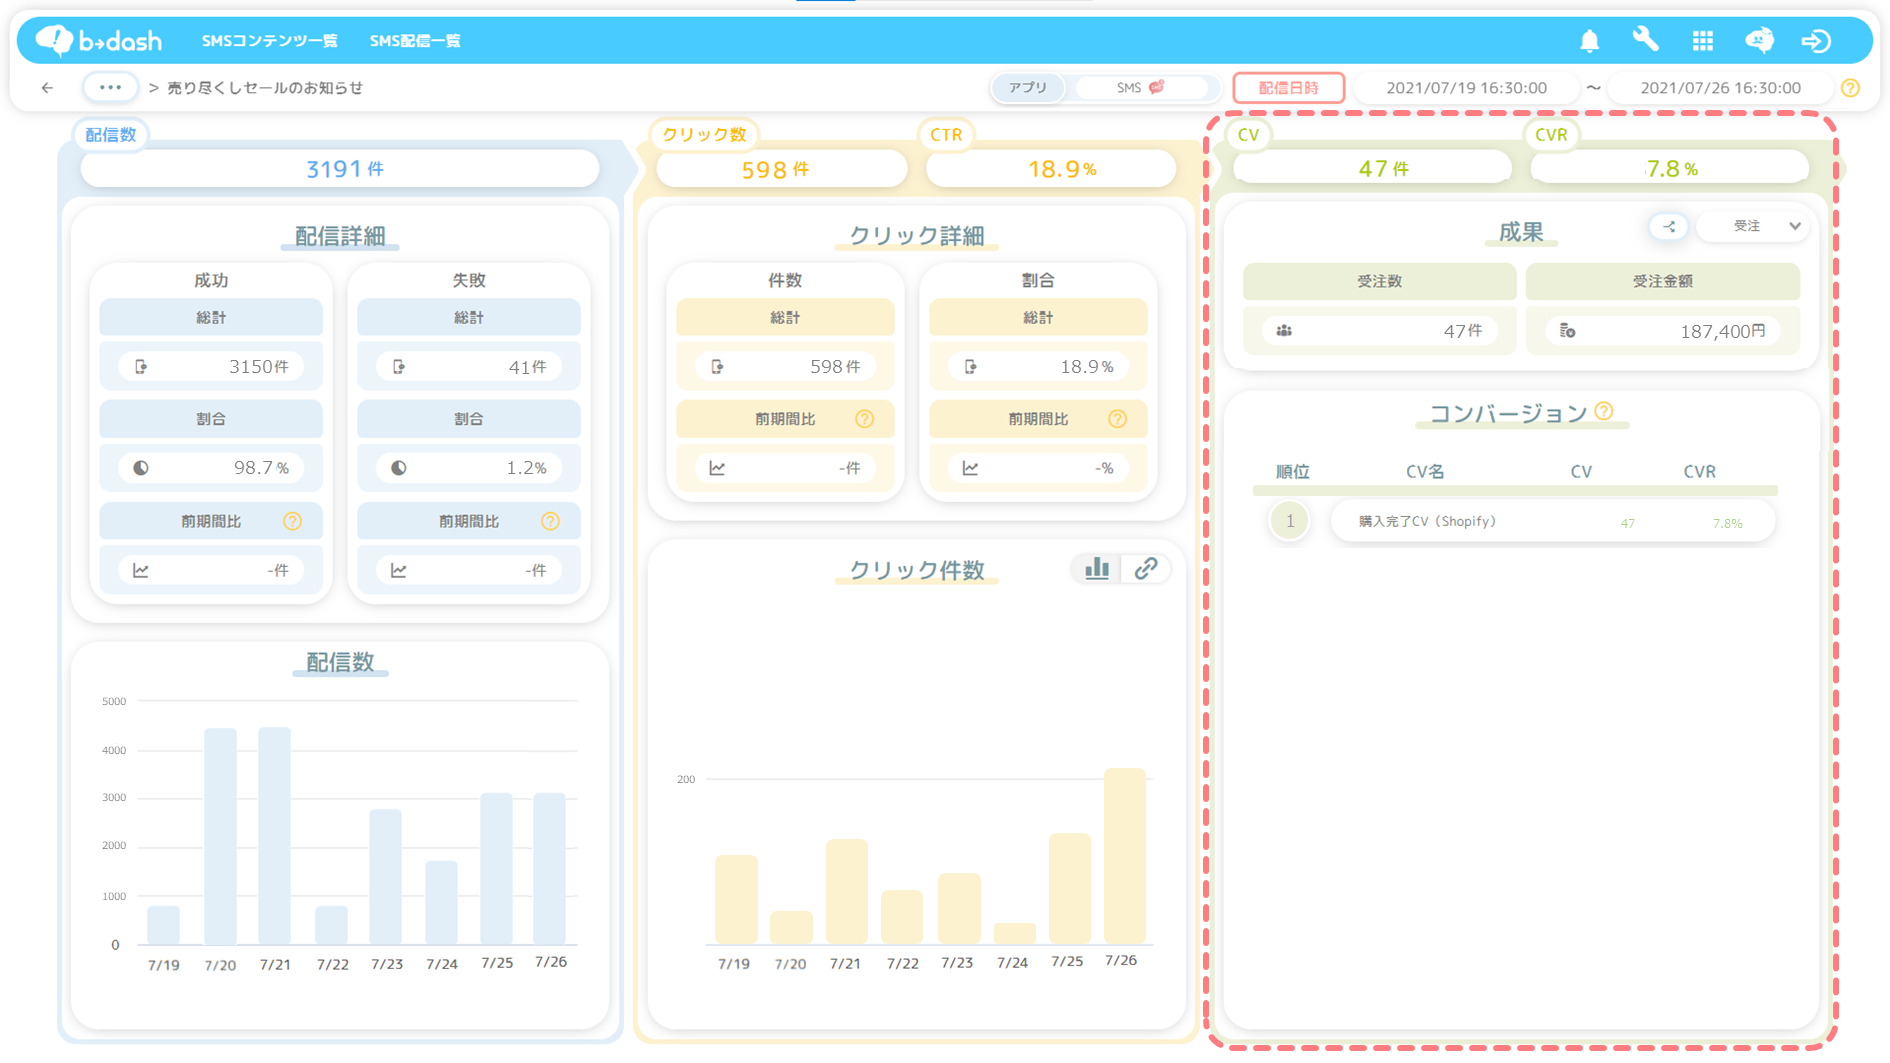Click rank badge 1 in コンバージョン table
Viewport: 1890px width, 1063px height.
click(1290, 521)
